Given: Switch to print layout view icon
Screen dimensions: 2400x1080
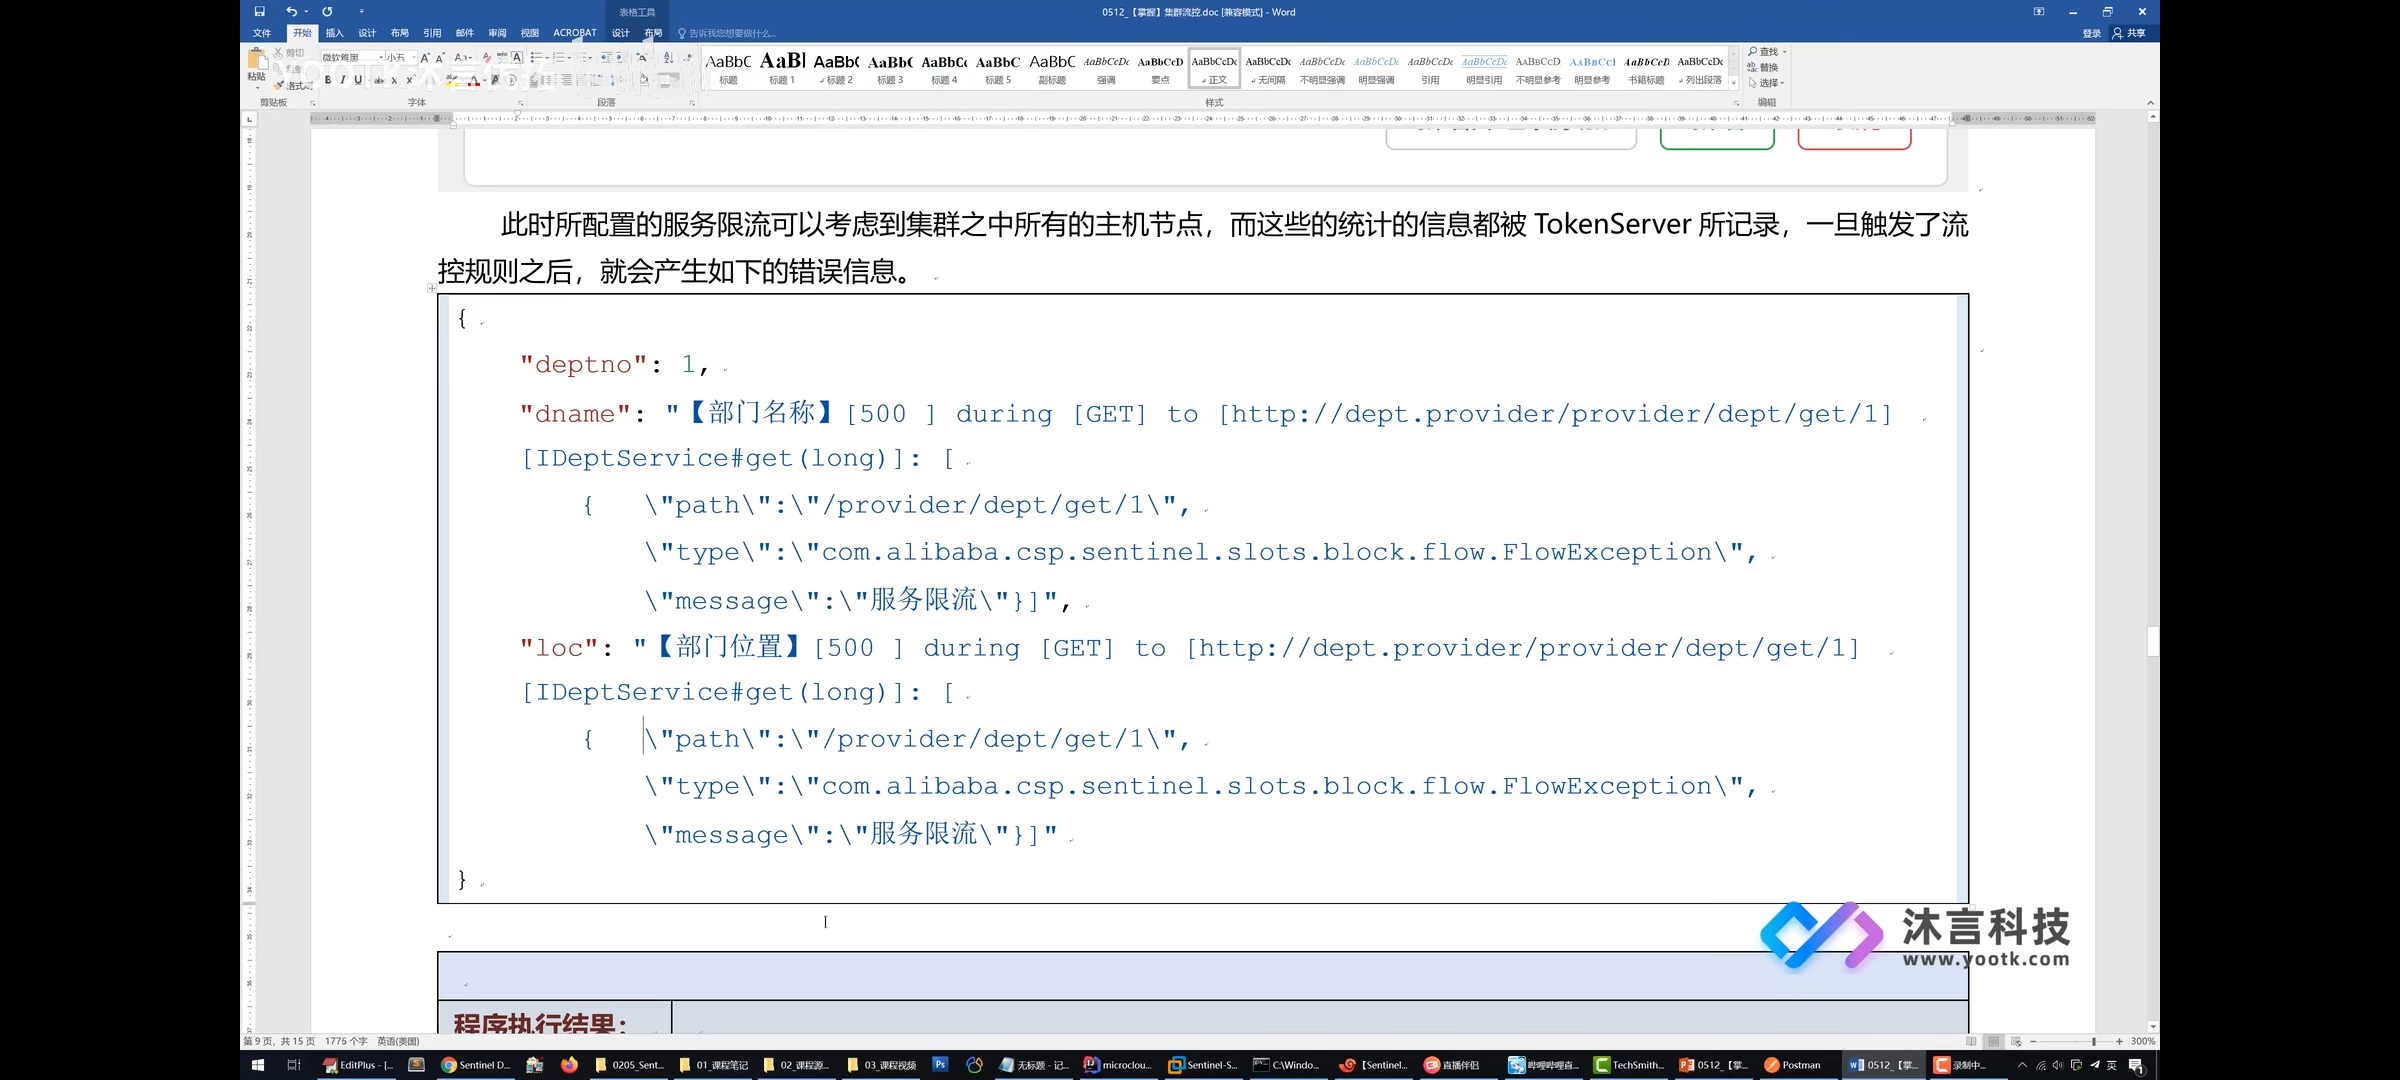Looking at the screenshot, I should (x=1994, y=1042).
